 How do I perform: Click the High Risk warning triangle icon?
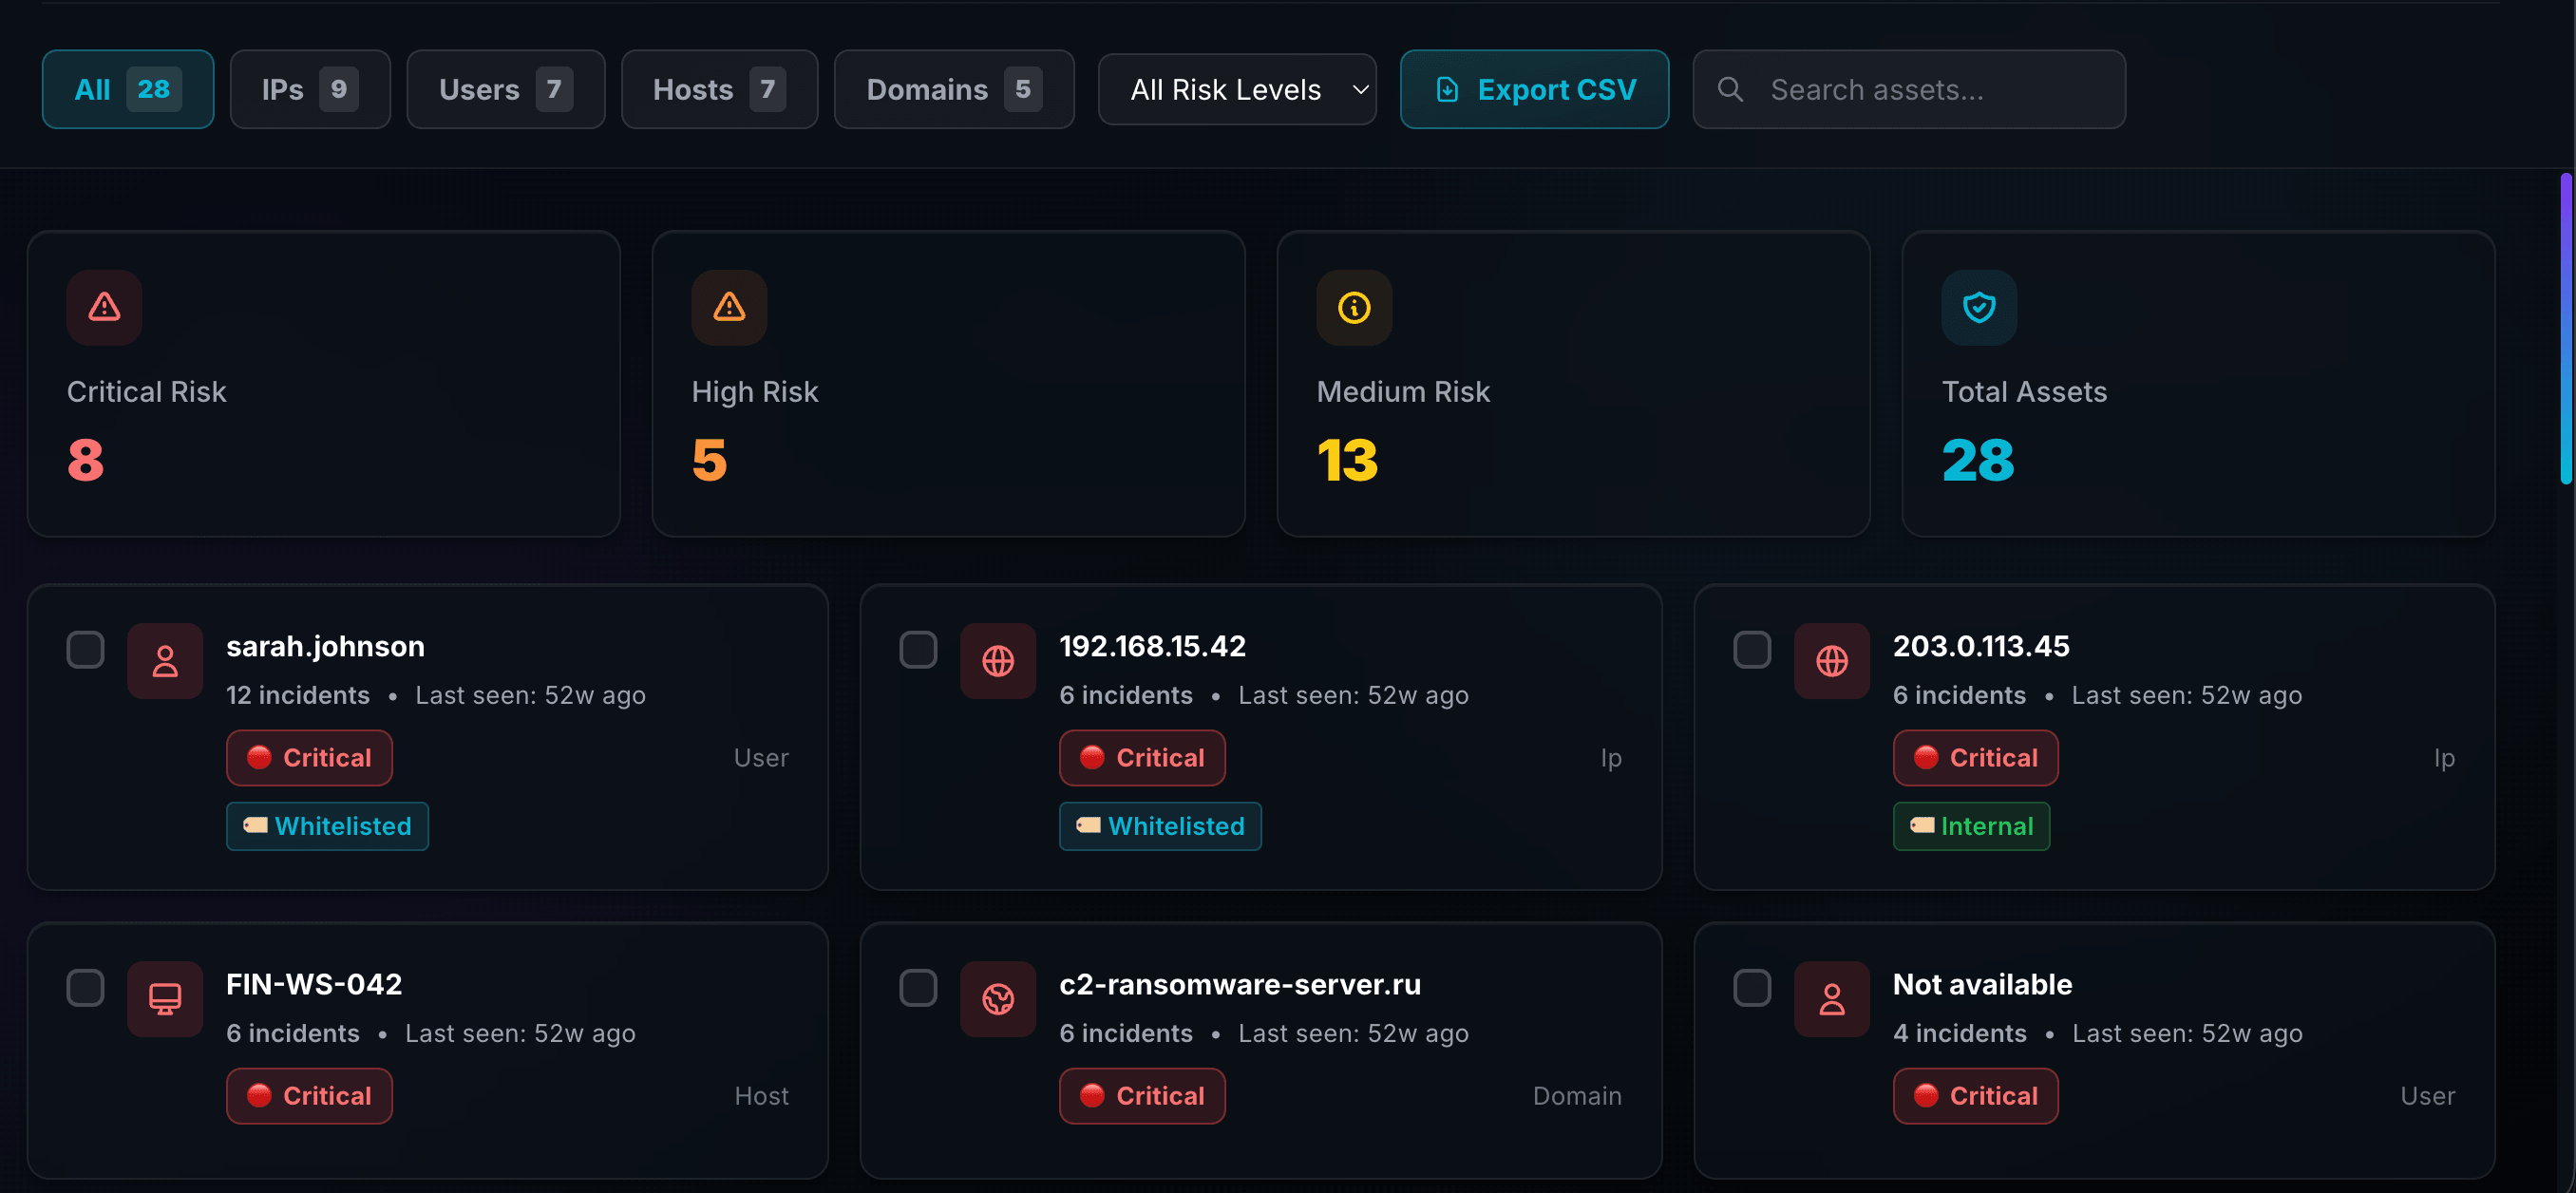pyautogui.click(x=729, y=307)
